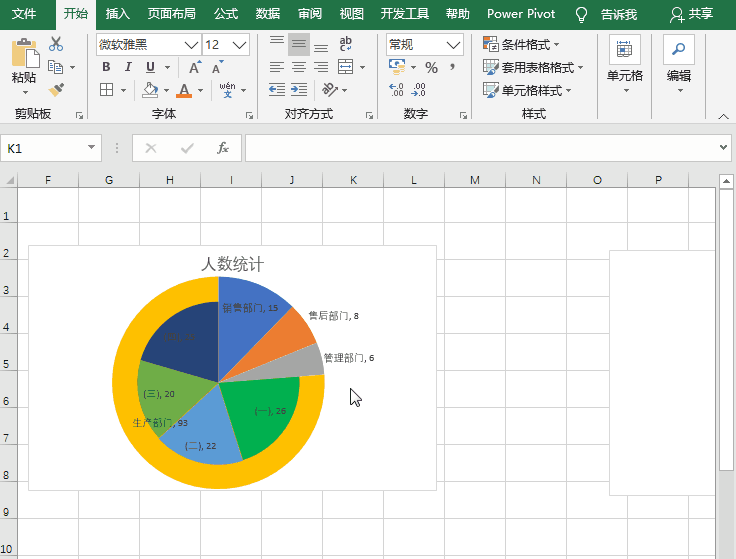Expand the Name Box dropdown
The image size is (736, 559).
click(x=91, y=148)
